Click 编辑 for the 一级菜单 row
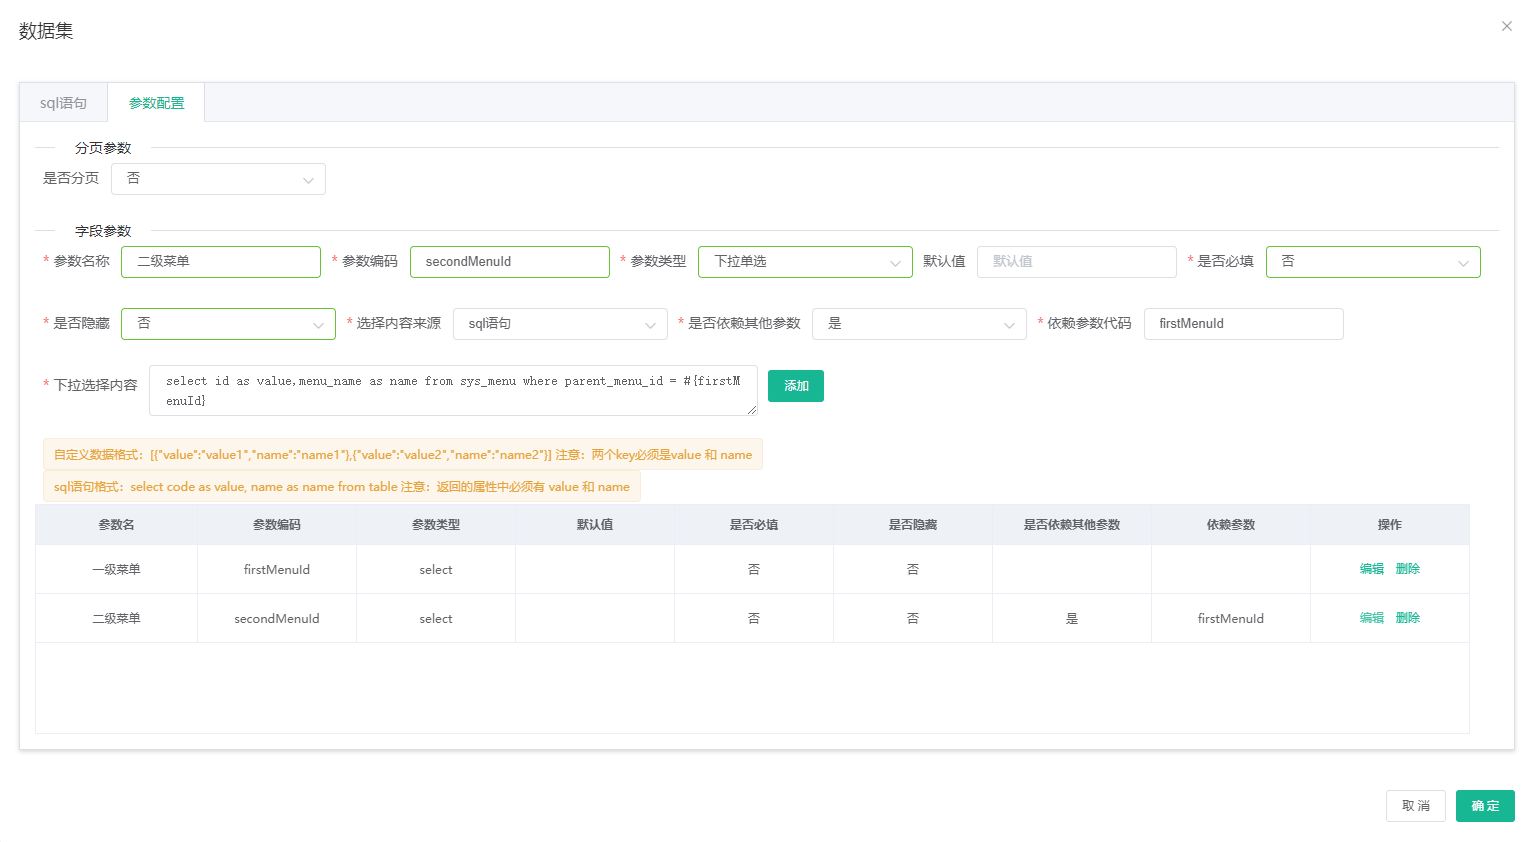 1372,569
